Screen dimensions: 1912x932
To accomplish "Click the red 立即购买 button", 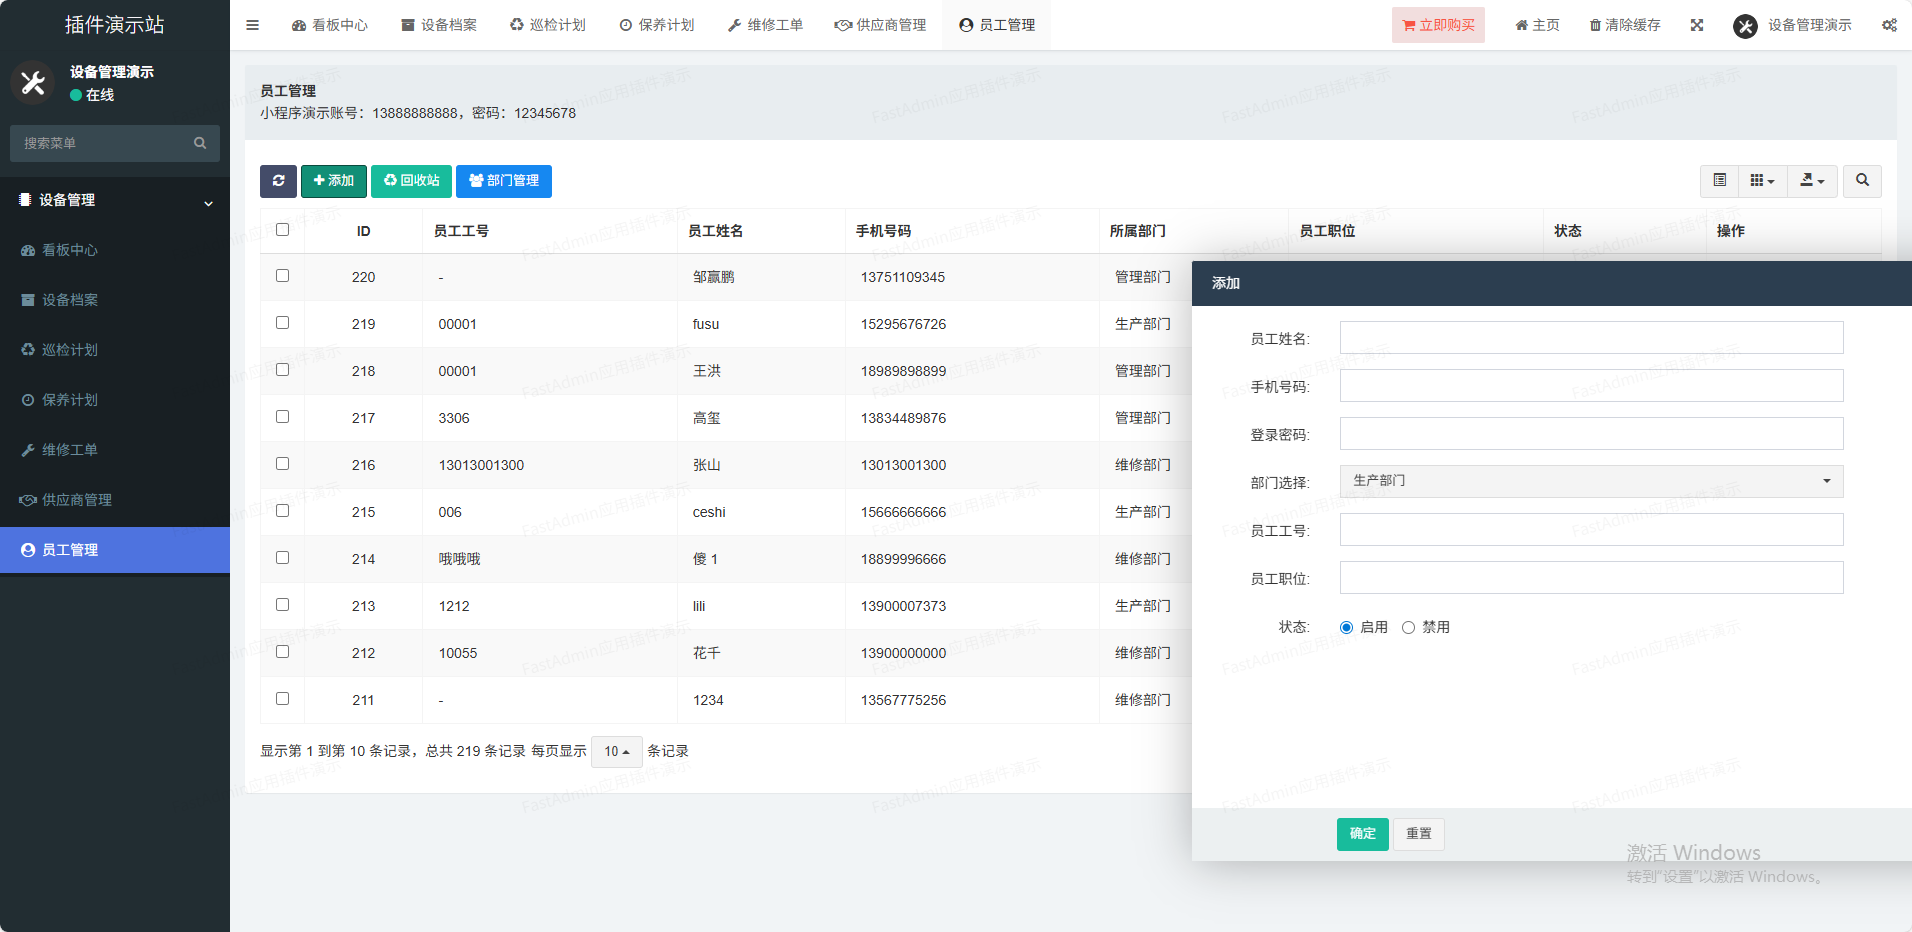I will pos(1437,25).
